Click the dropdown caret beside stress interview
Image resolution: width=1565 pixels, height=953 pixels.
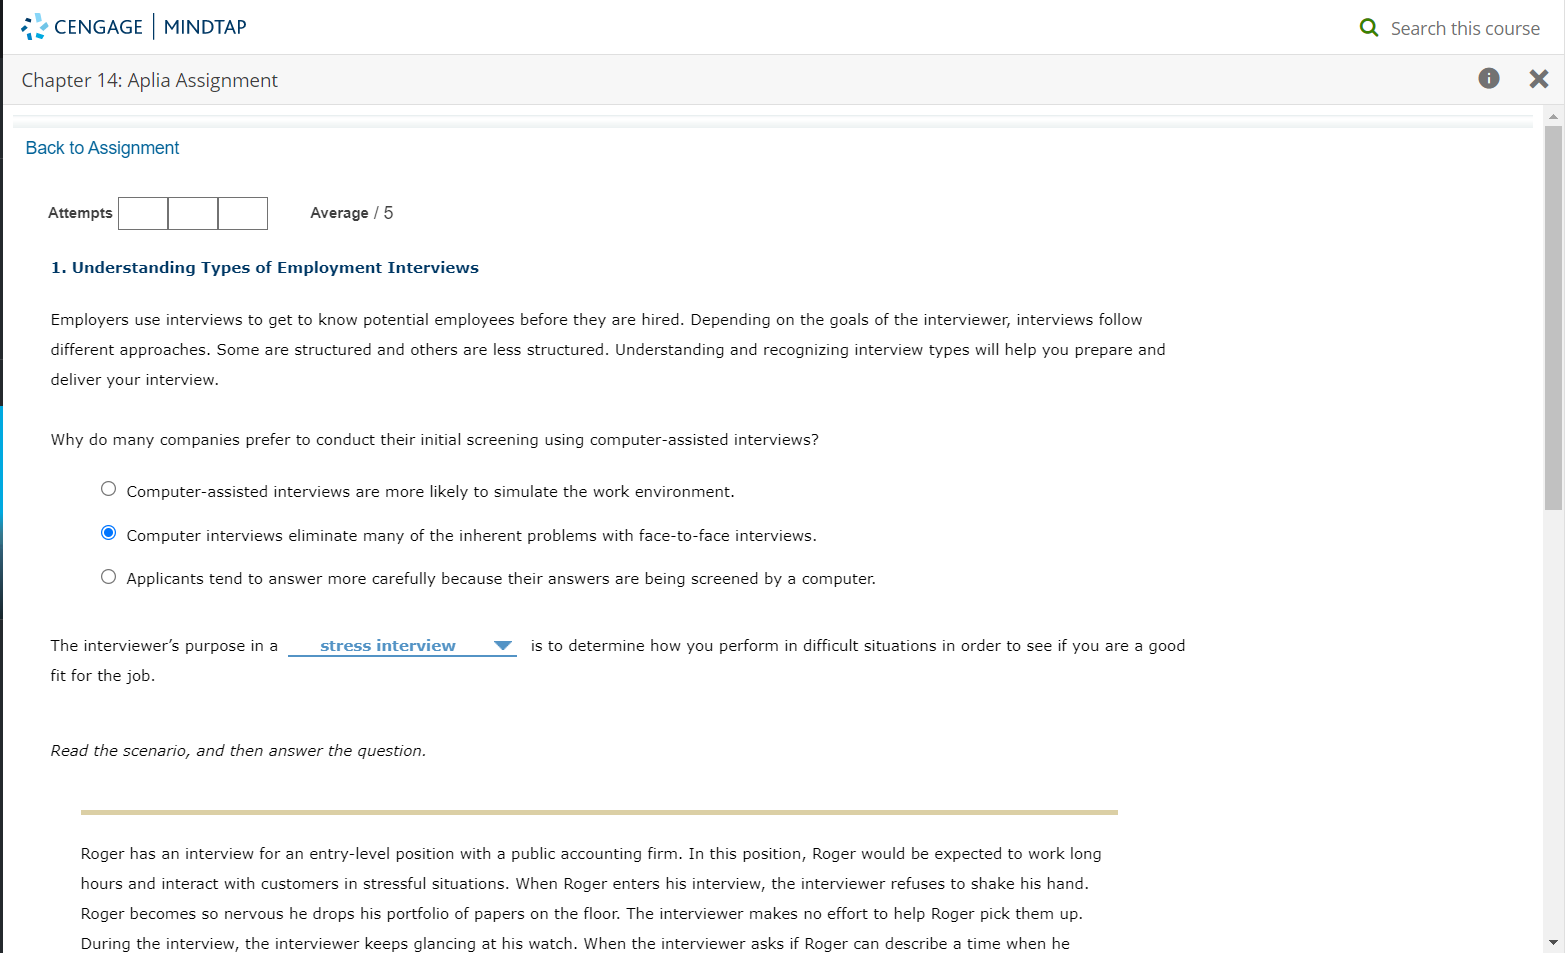coord(503,645)
